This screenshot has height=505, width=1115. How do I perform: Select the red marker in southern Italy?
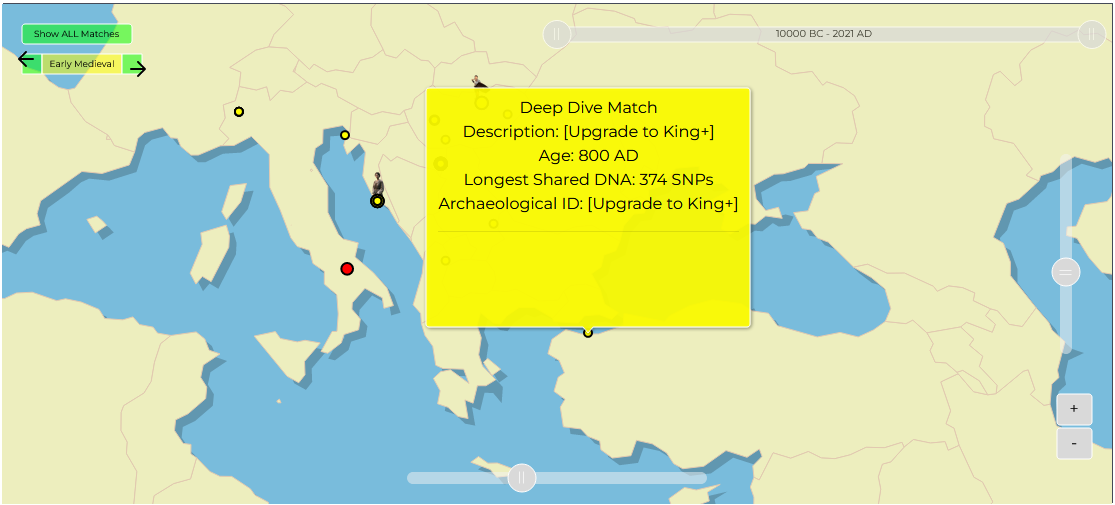pos(347,269)
